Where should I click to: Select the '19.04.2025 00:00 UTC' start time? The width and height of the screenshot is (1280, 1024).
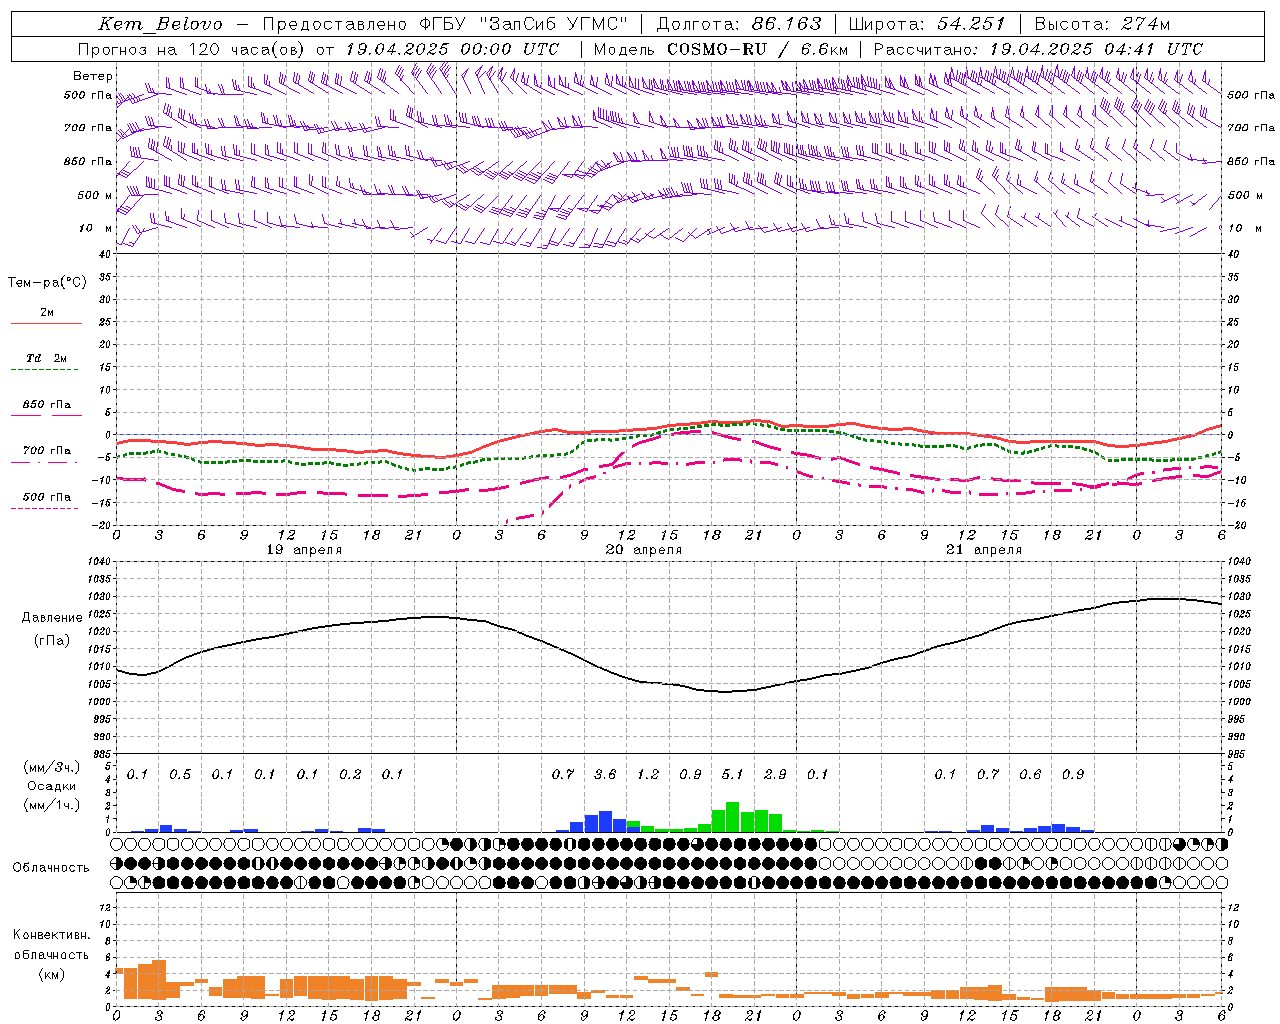(x=452, y=49)
